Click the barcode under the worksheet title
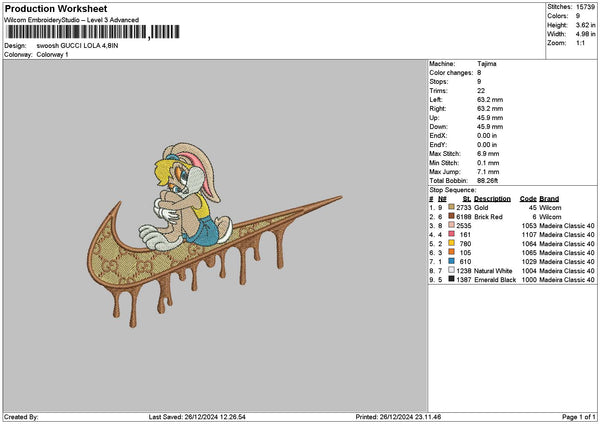The image size is (600, 424). pyautogui.click(x=92, y=32)
